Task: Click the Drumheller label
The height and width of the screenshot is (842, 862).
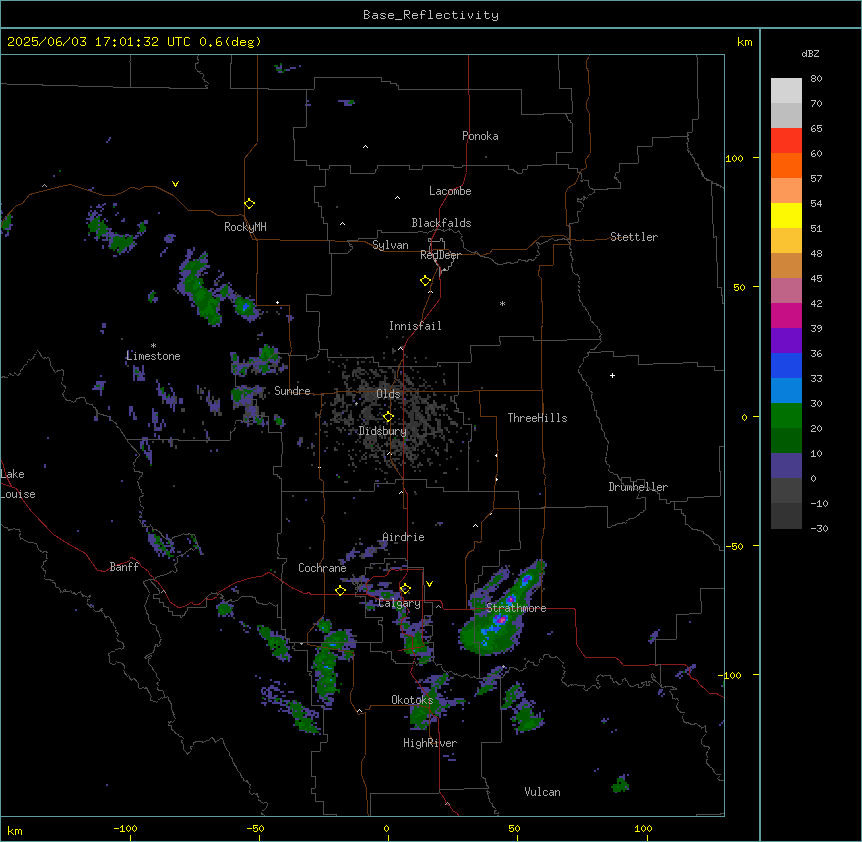Action: (638, 487)
